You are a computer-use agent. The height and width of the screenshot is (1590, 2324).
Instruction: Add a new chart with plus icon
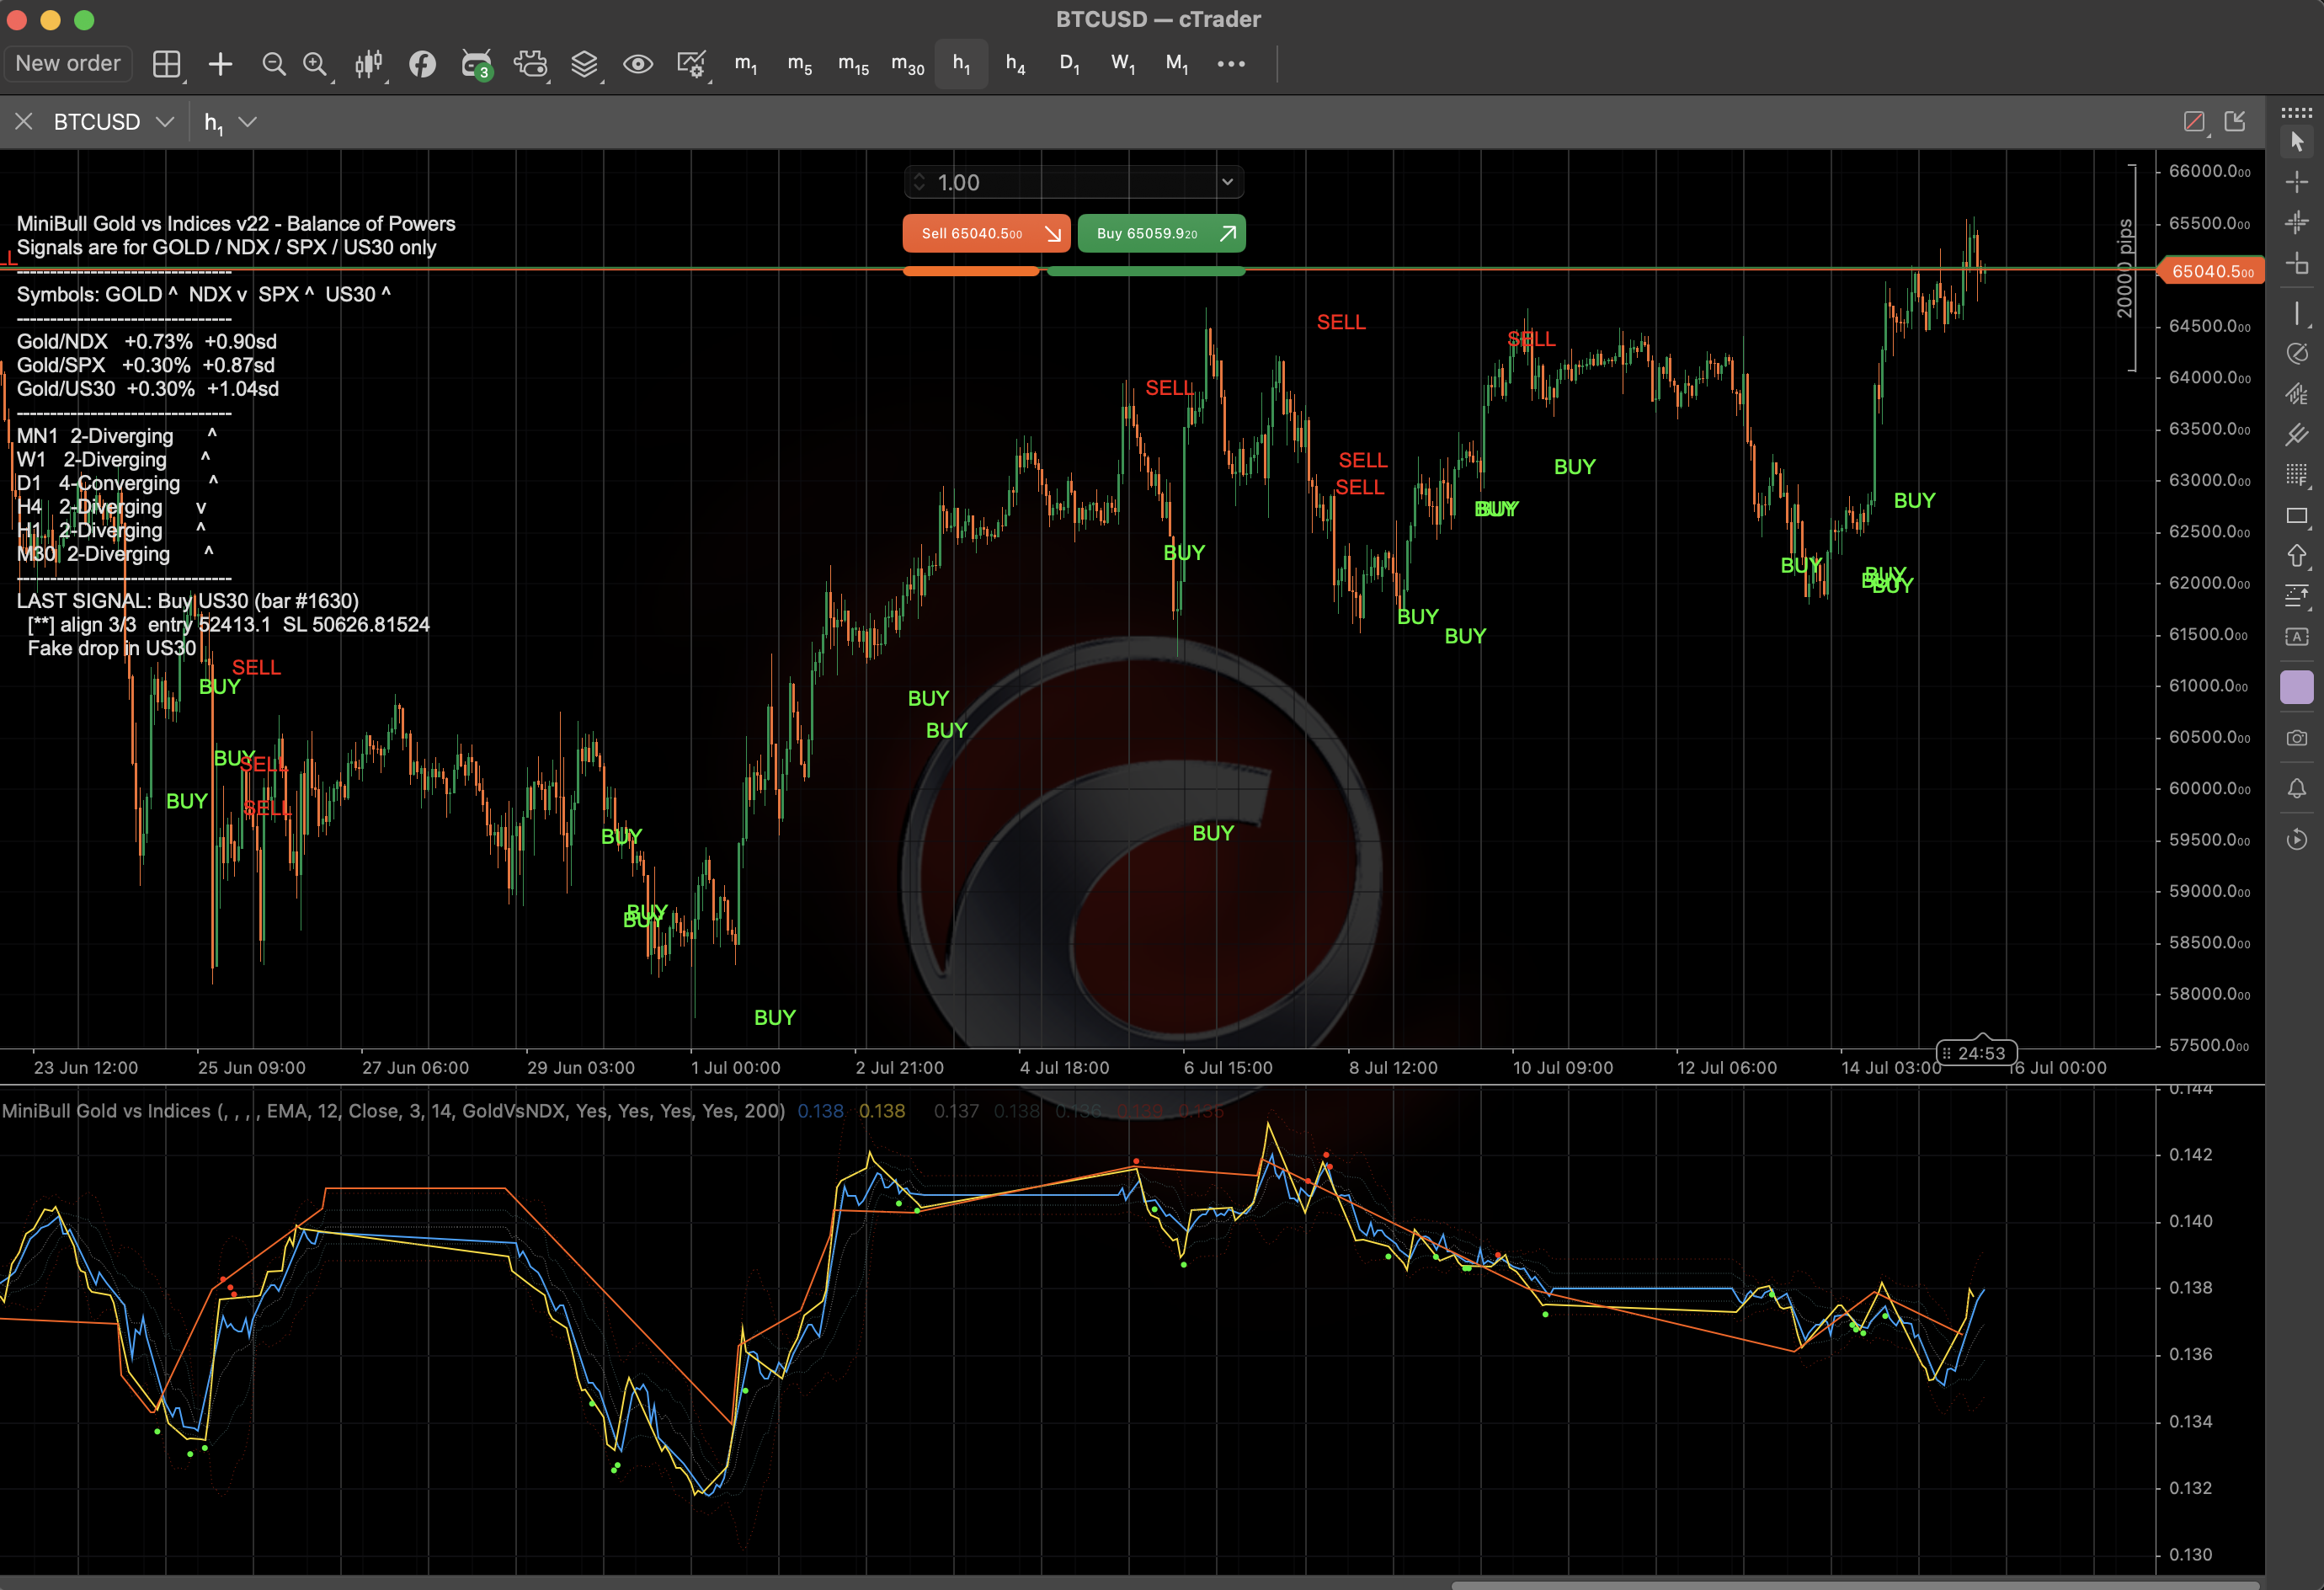pos(220,64)
